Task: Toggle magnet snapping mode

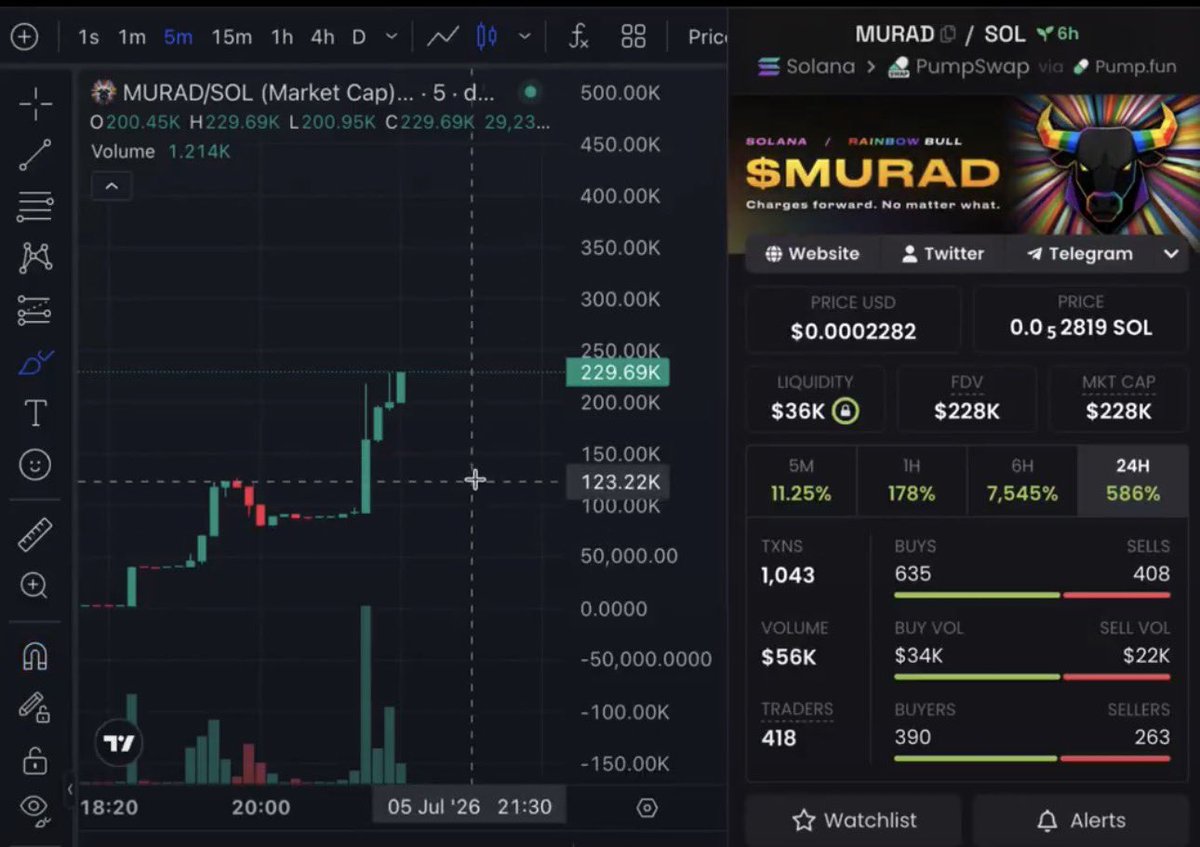Action: 35,657
